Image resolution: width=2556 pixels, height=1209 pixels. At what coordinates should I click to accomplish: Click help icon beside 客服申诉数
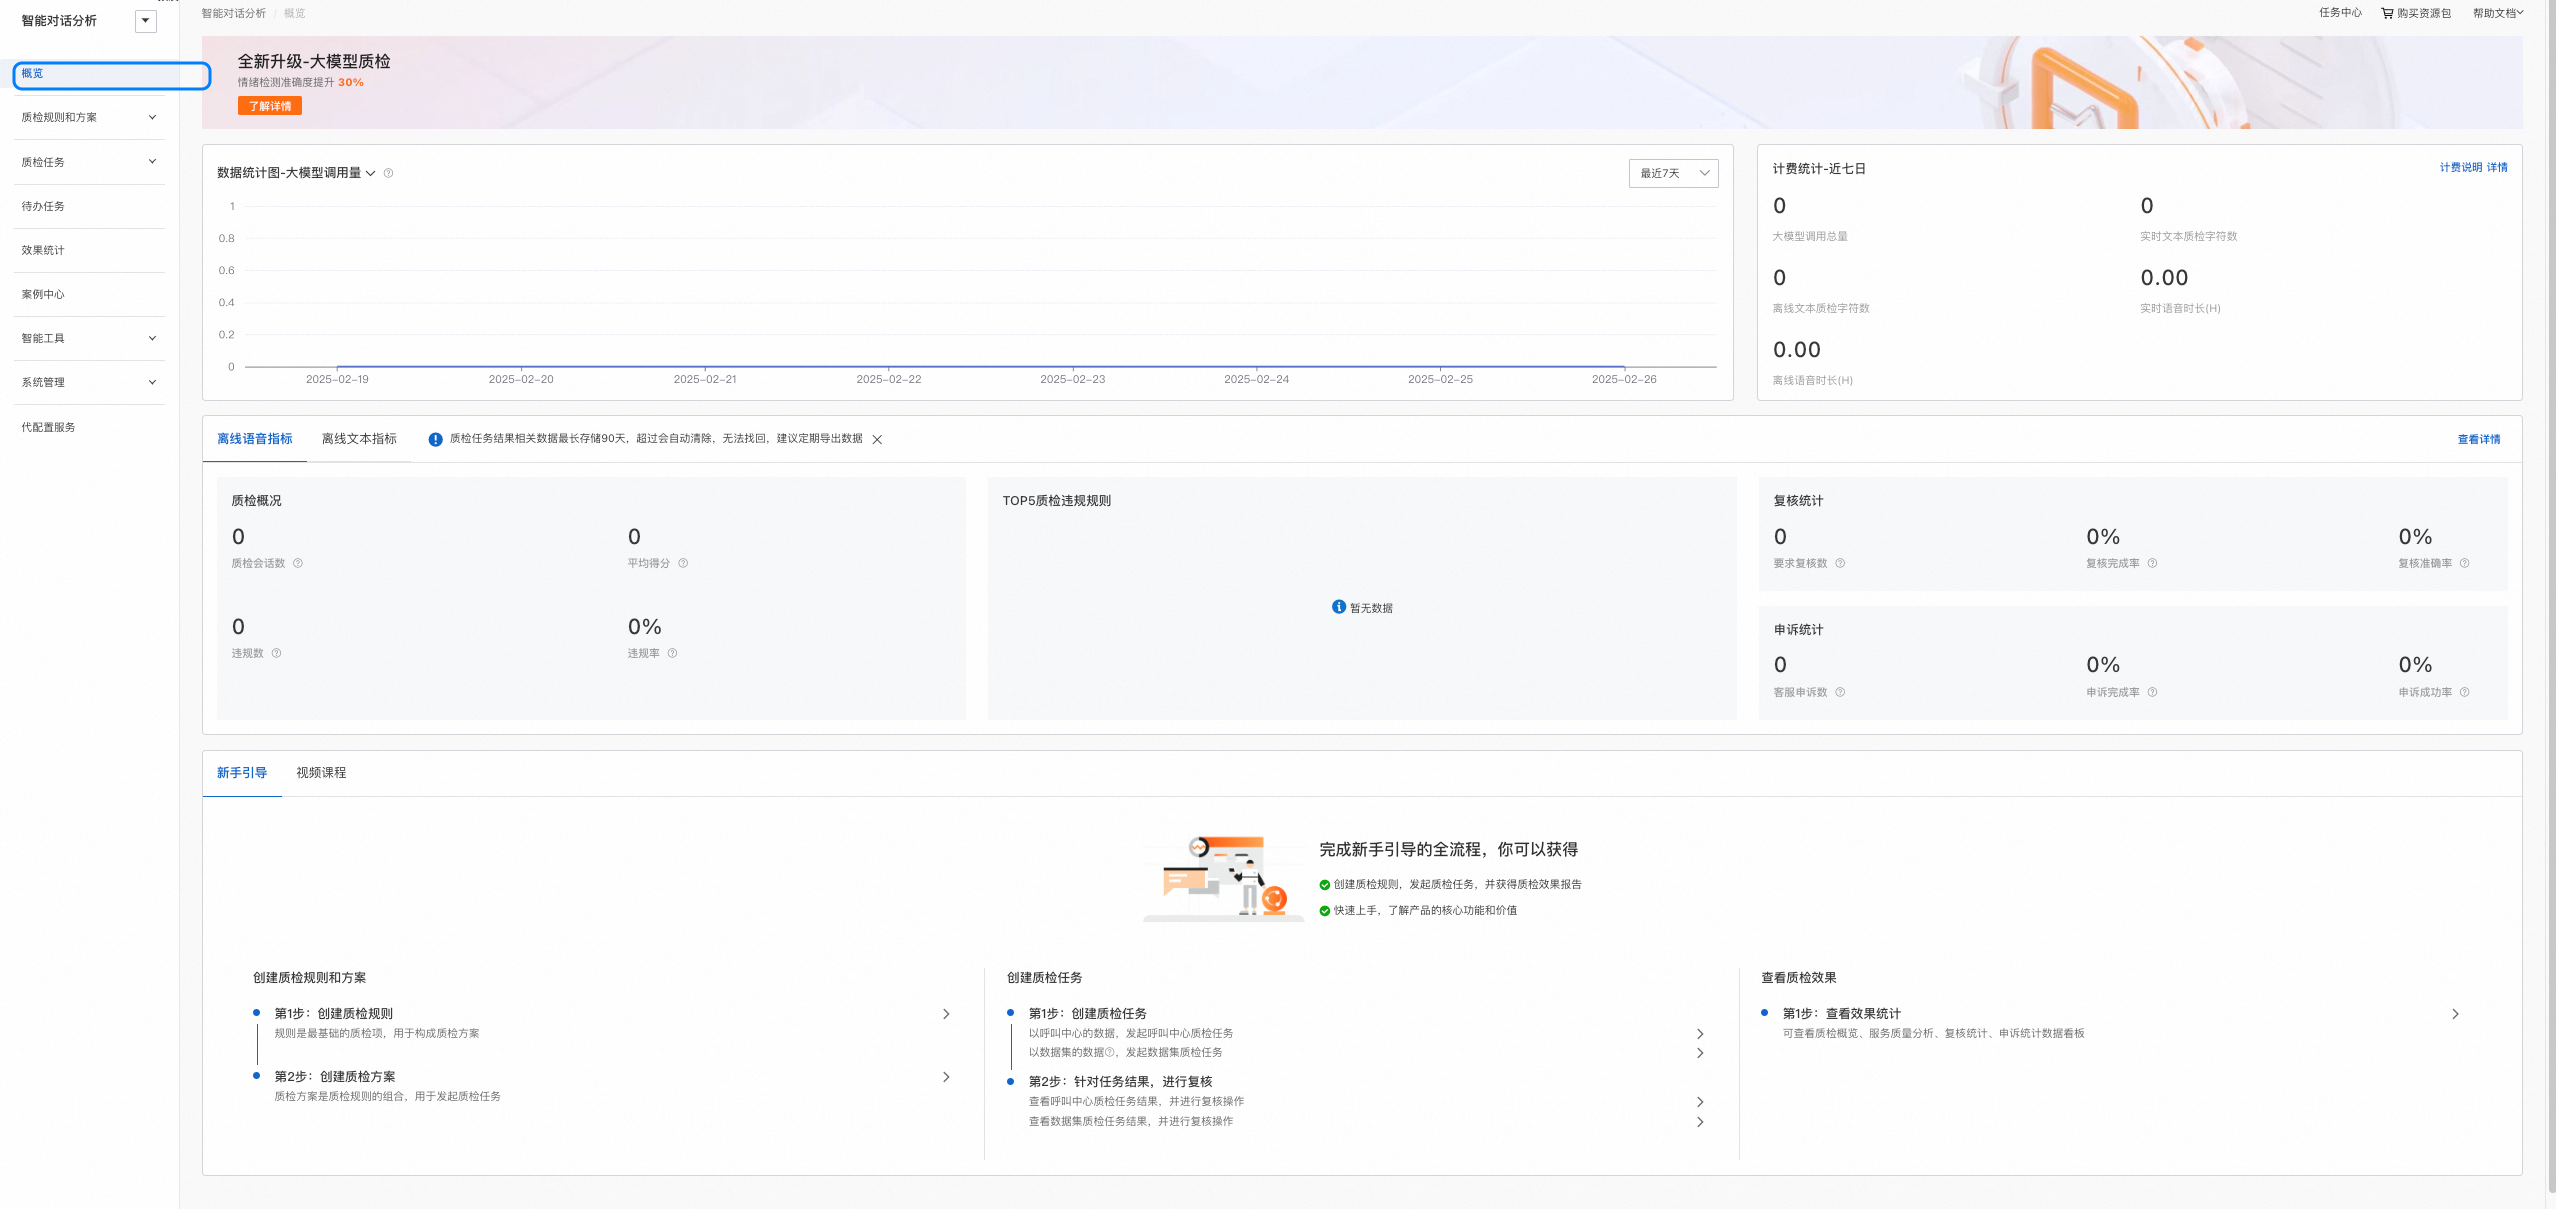pyautogui.click(x=1840, y=692)
